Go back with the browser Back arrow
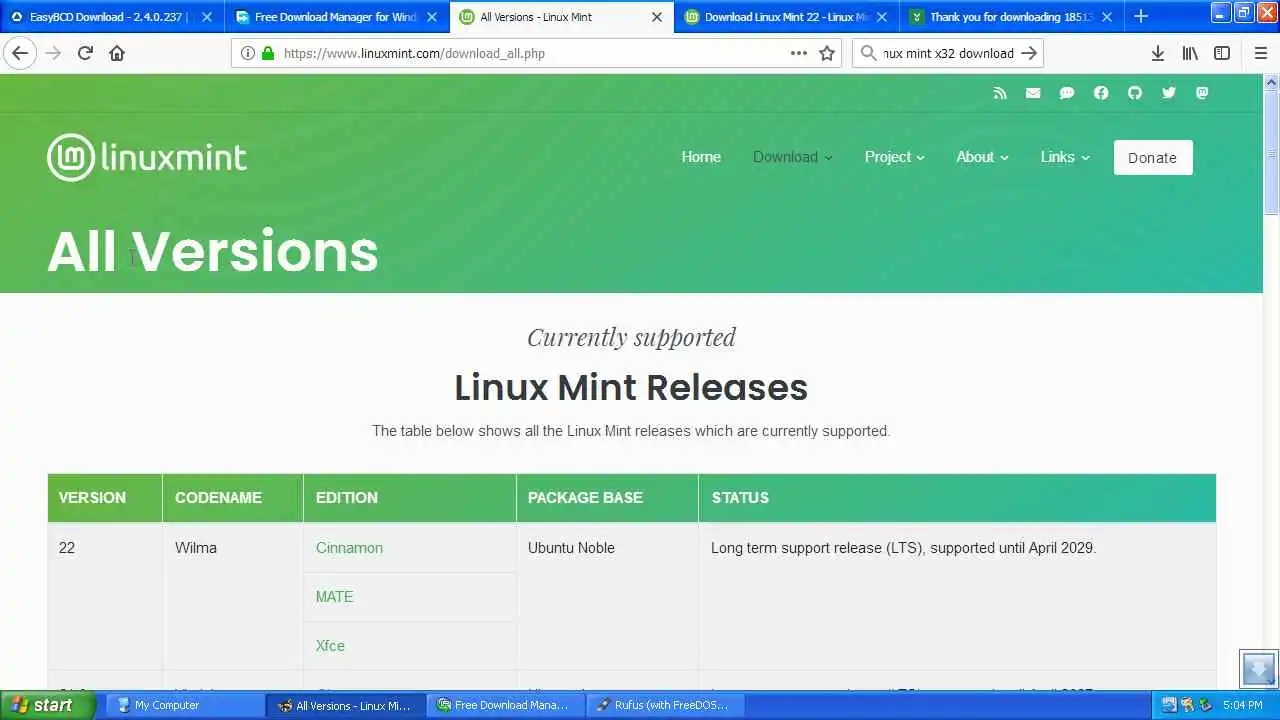1280x720 pixels. (20, 53)
